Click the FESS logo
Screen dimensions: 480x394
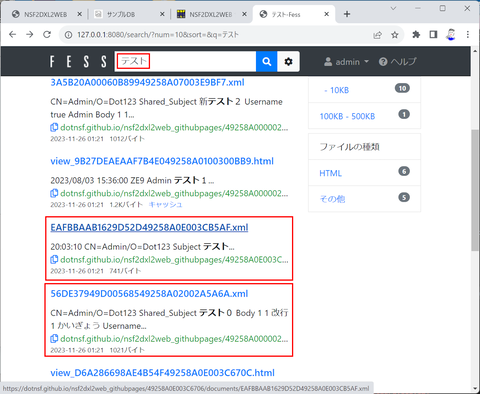(78, 62)
